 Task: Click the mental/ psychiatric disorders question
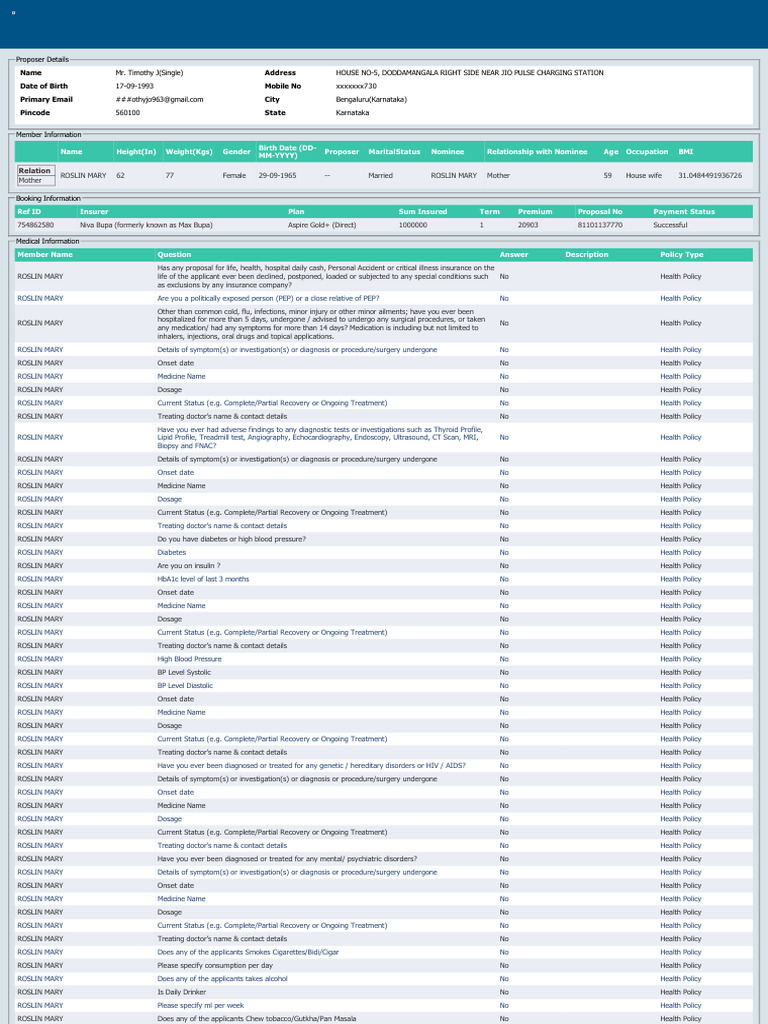pos(287,859)
